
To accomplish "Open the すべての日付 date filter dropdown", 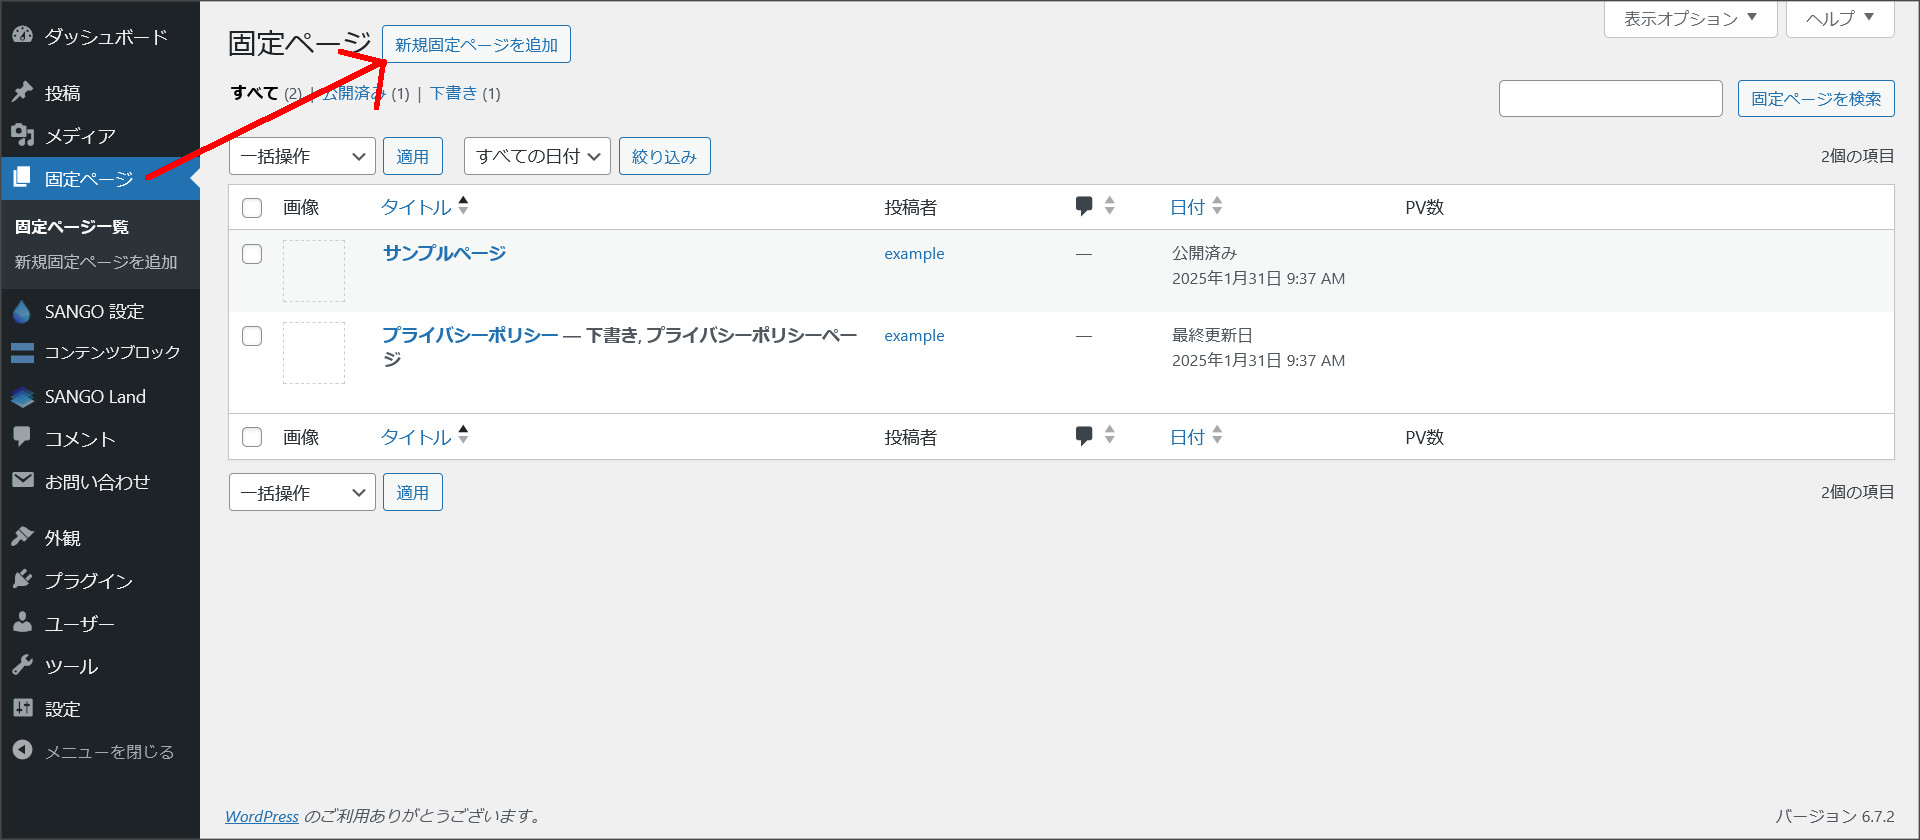I will click(x=537, y=156).
